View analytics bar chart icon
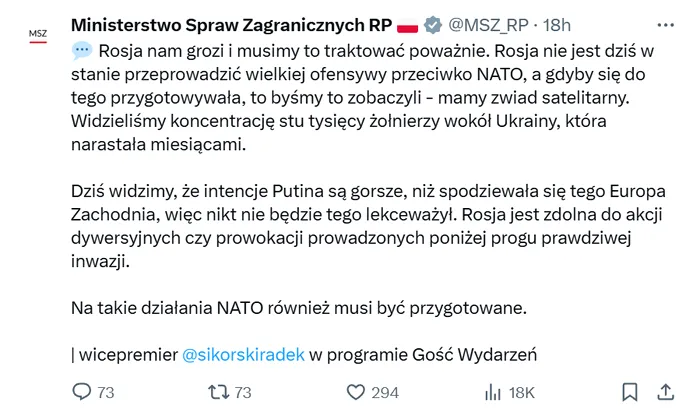Screen dimensions: 700x416 [493, 392]
